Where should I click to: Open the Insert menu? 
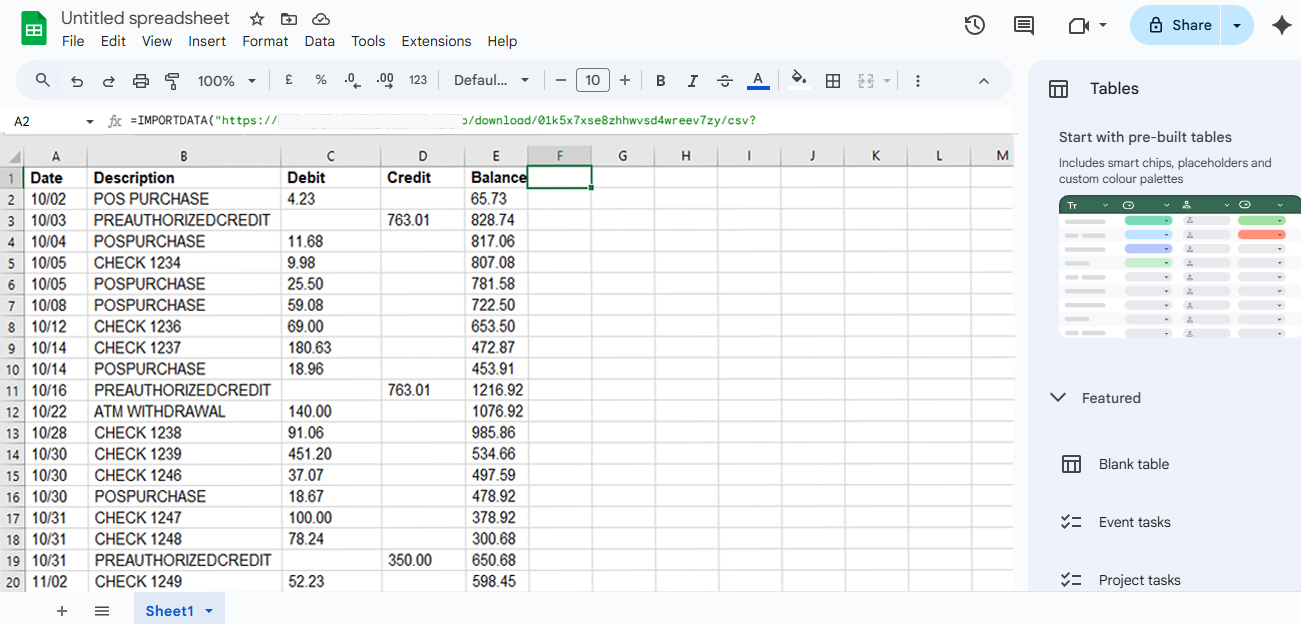tap(207, 41)
